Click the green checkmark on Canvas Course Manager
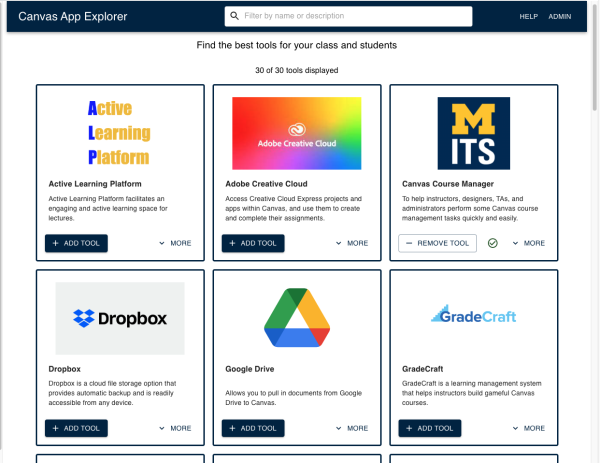Viewport: 600px width, 463px height. (x=492, y=243)
